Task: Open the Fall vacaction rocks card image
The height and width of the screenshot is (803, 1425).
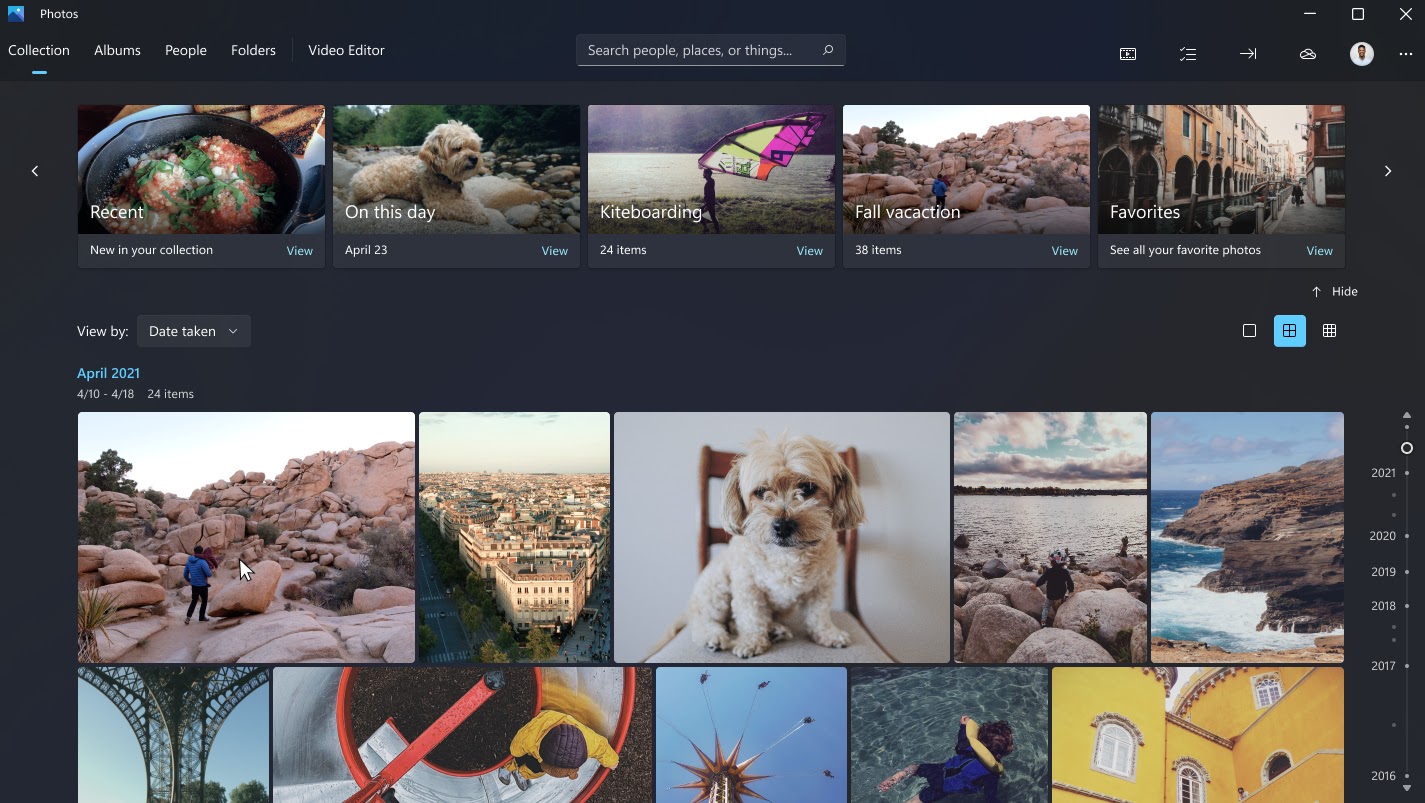Action: point(966,170)
